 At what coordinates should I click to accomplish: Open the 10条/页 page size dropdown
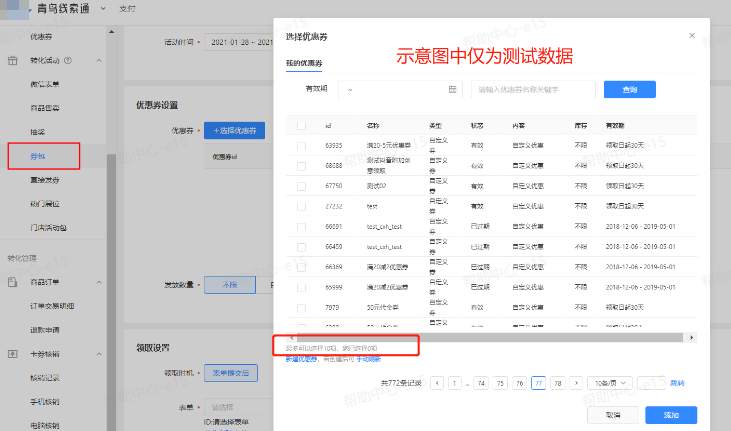pyautogui.click(x=609, y=383)
